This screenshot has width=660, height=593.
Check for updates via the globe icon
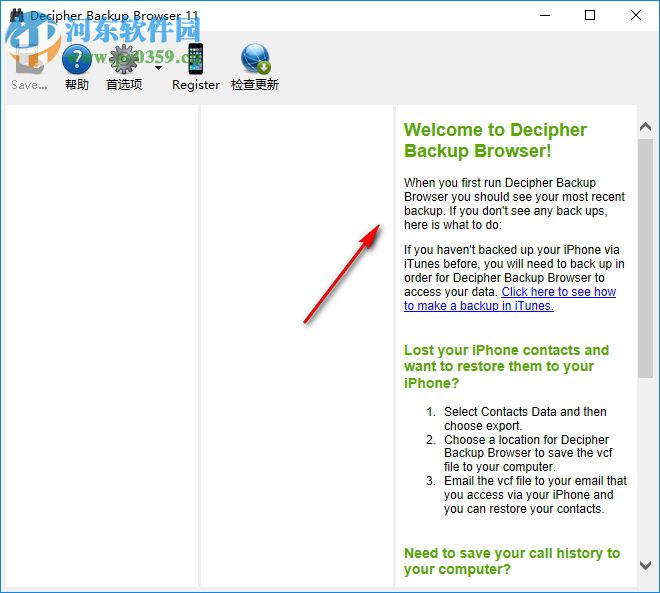click(255, 59)
